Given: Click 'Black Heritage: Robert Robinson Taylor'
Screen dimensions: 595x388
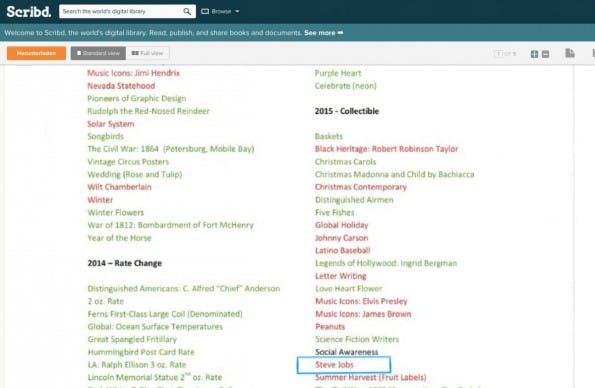Looking at the screenshot, I should 386,149.
